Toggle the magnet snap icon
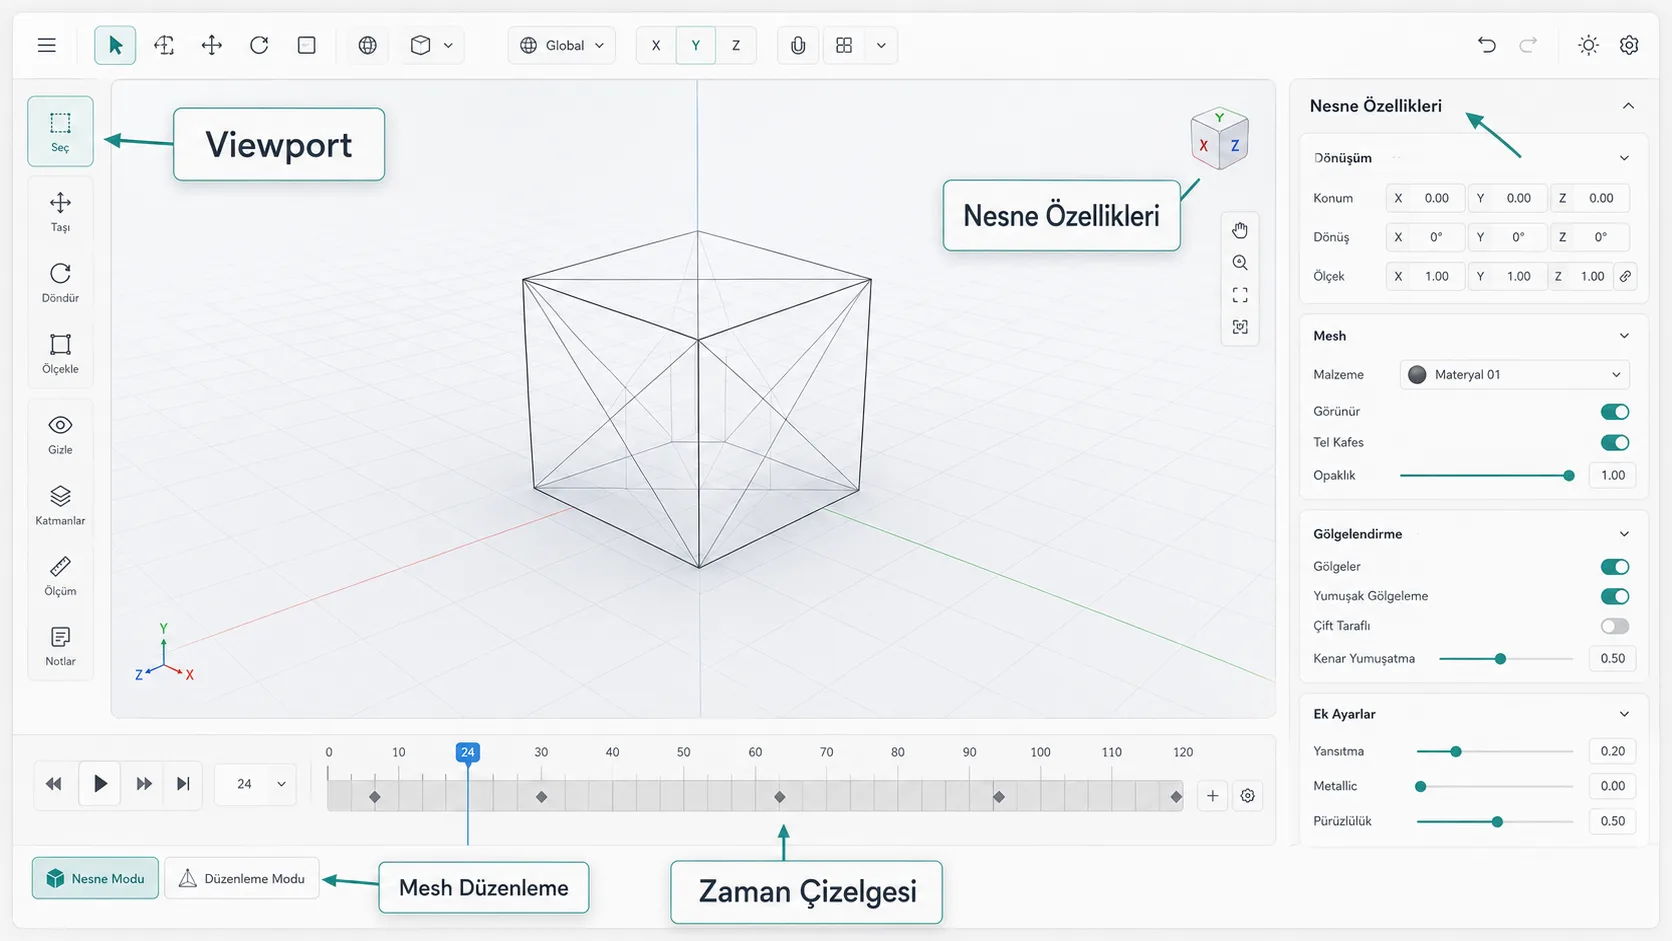 (798, 45)
